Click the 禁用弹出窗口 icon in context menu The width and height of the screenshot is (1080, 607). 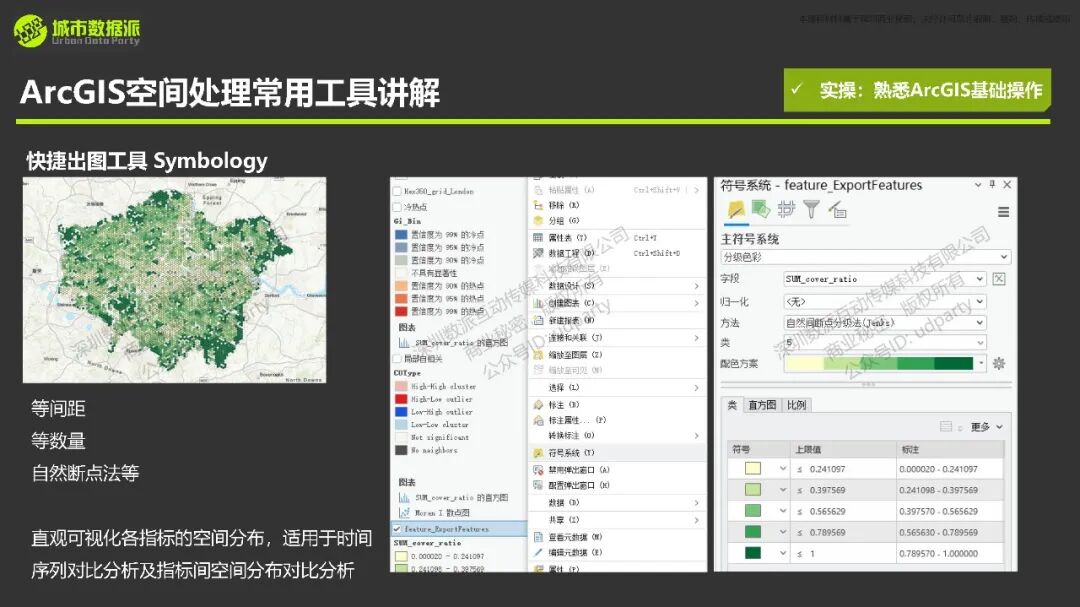pos(539,470)
